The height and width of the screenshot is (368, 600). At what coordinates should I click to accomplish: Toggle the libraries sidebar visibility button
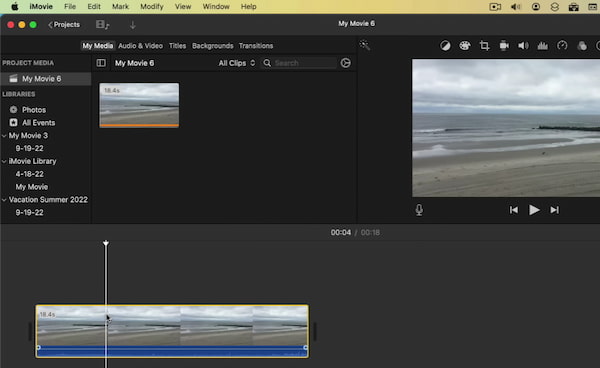pyautogui.click(x=101, y=63)
